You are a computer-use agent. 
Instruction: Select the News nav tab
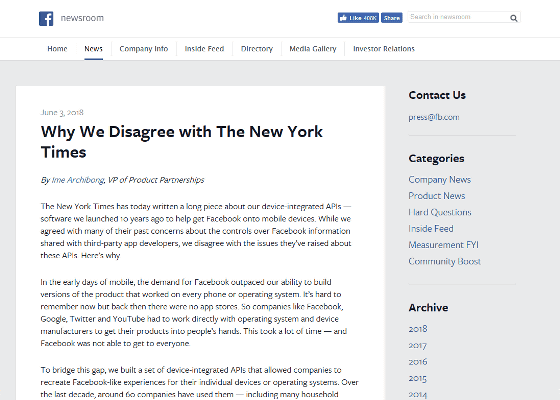coord(94,49)
